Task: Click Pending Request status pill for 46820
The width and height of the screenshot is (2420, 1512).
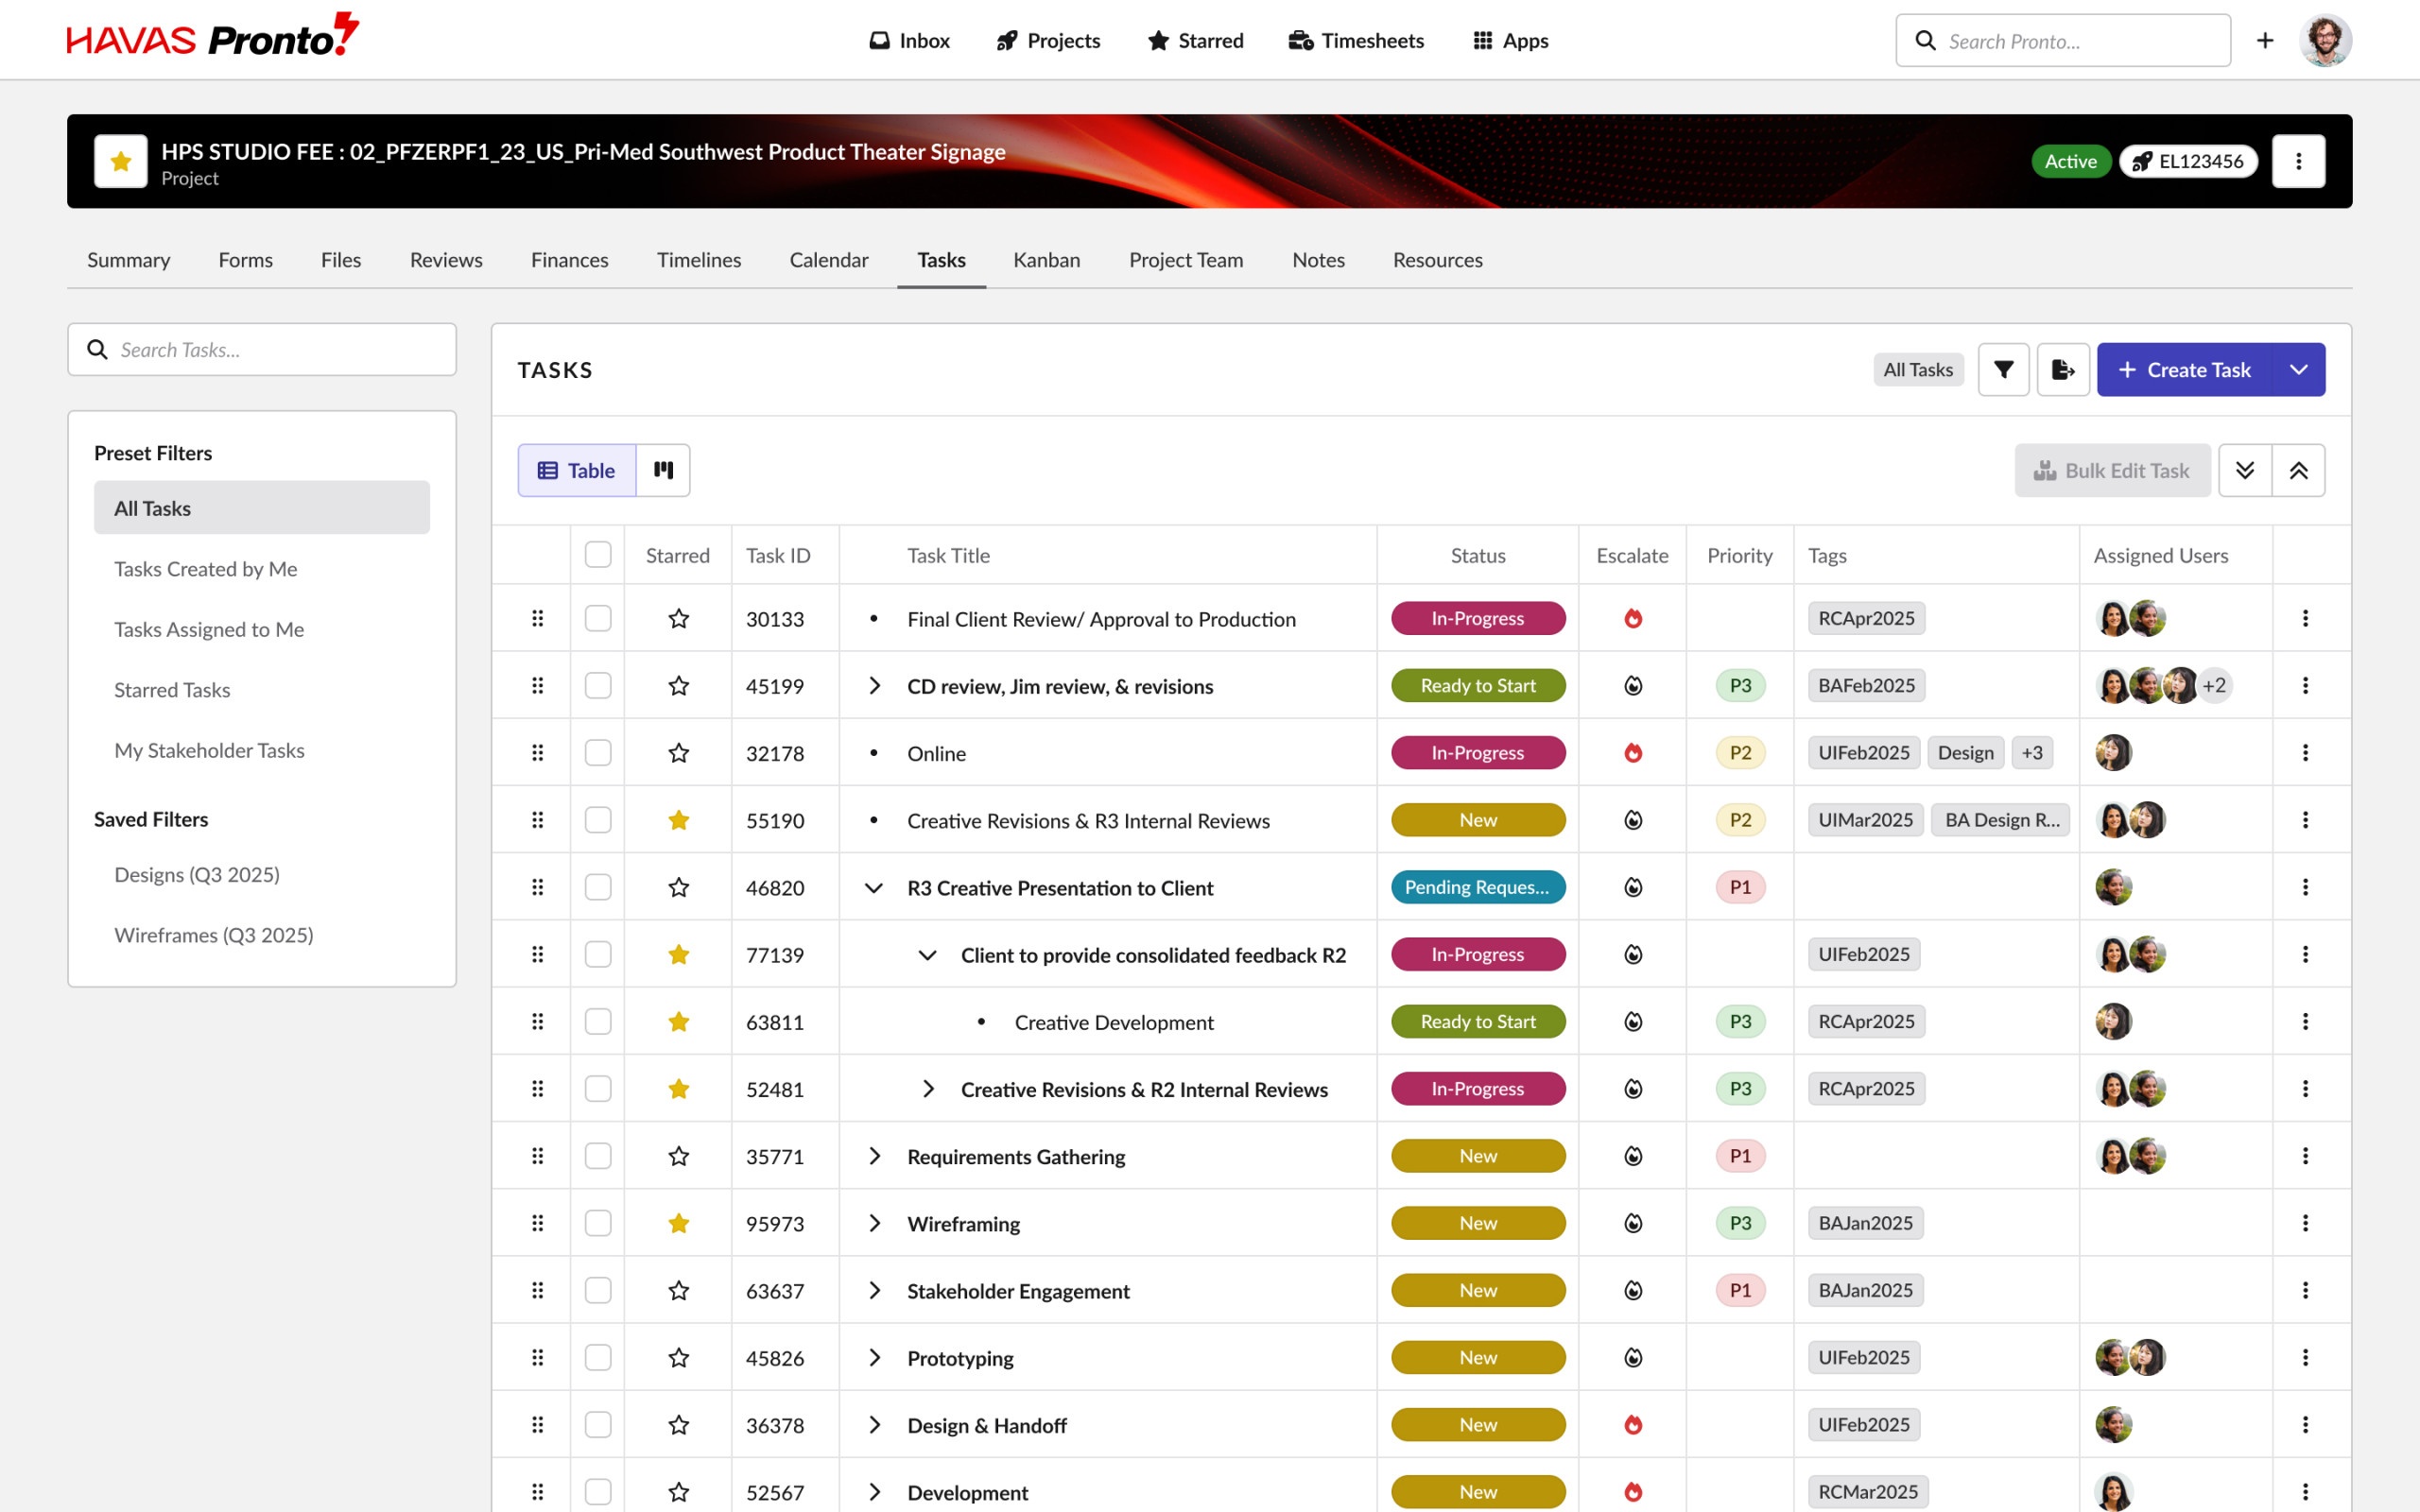Action: coord(1477,888)
